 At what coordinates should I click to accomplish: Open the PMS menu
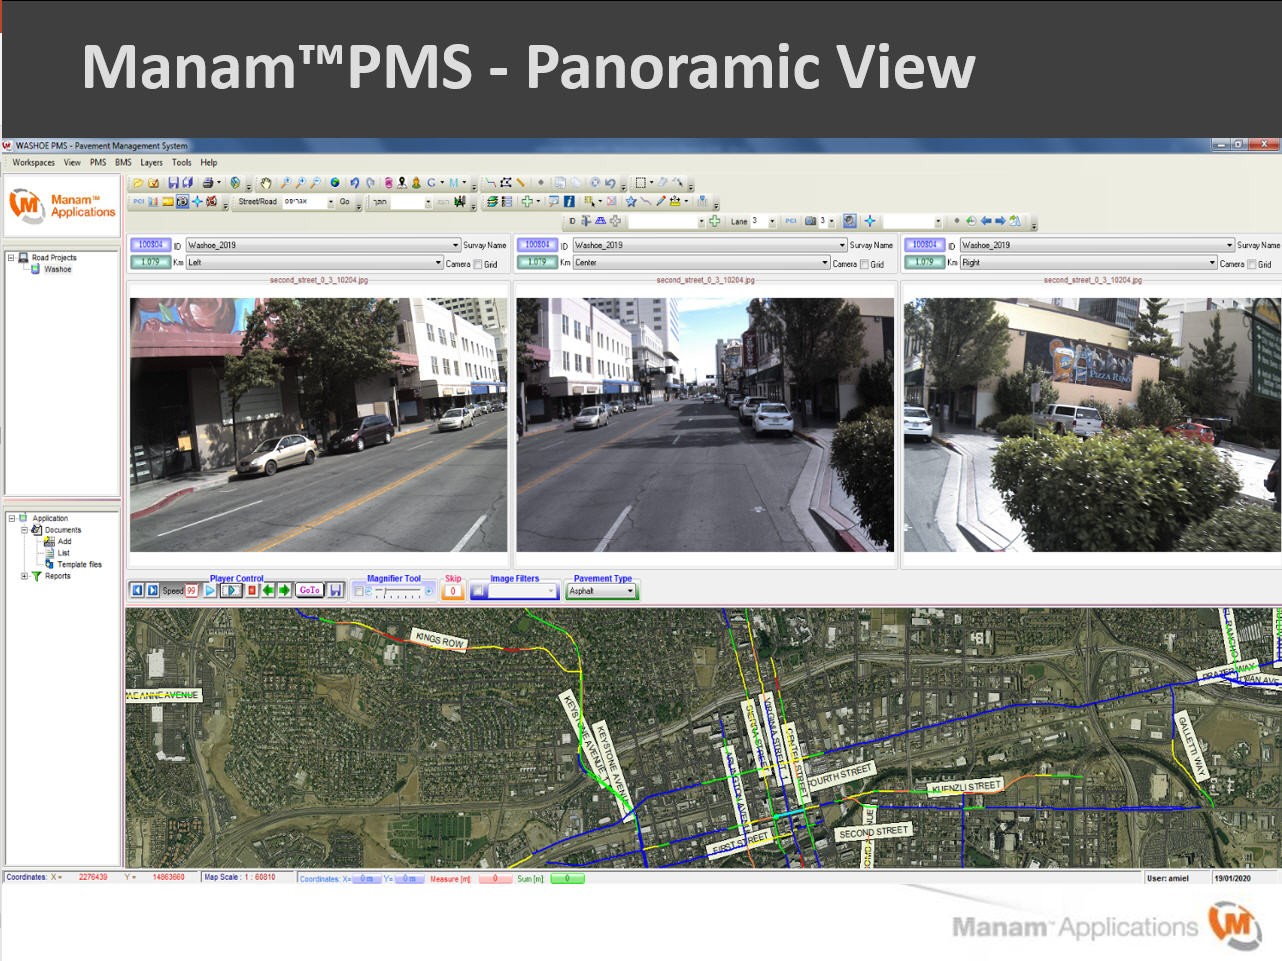pyautogui.click(x=98, y=162)
